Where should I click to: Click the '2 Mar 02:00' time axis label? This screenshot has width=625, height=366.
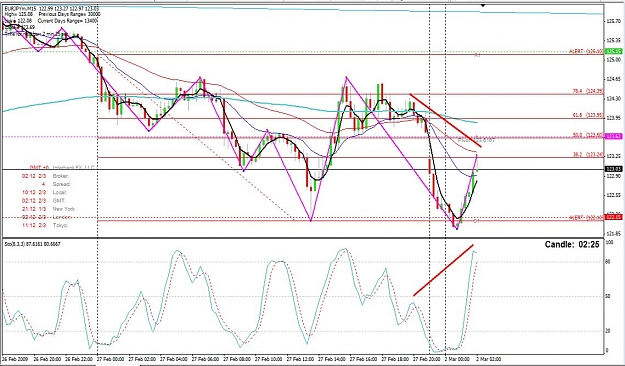point(489,359)
